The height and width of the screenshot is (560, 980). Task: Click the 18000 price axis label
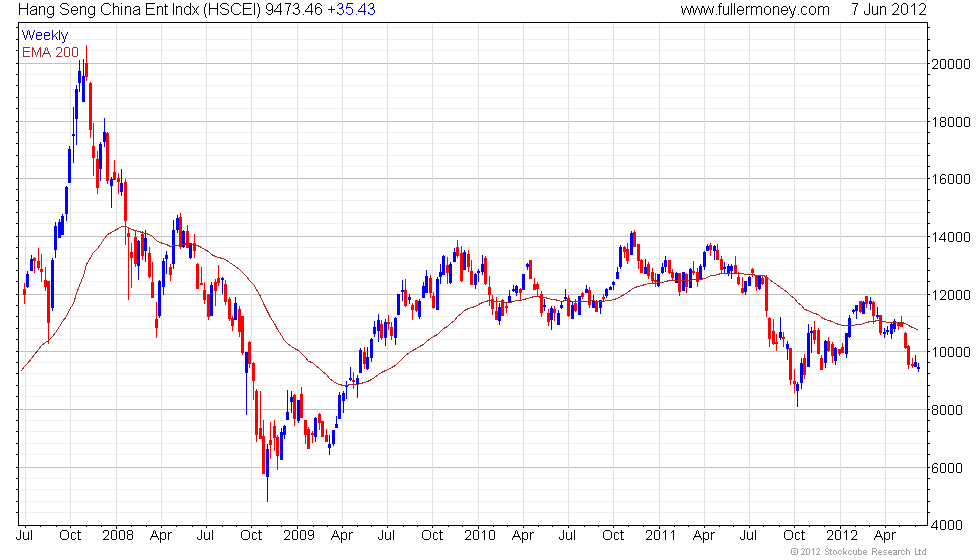click(x=951, y=122)
